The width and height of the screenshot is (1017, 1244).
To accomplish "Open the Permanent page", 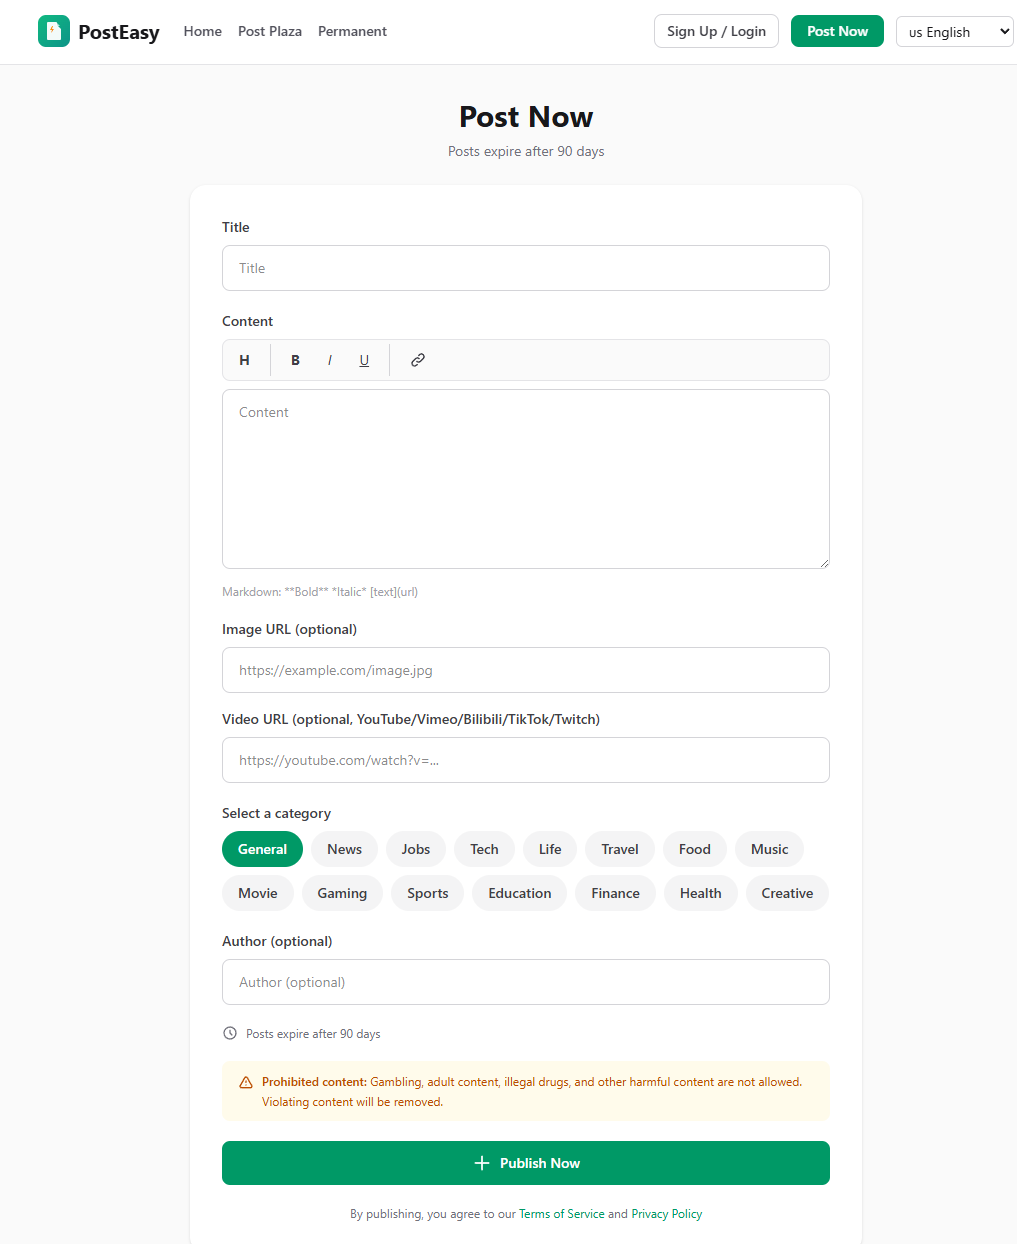I will tap(352, 31).
